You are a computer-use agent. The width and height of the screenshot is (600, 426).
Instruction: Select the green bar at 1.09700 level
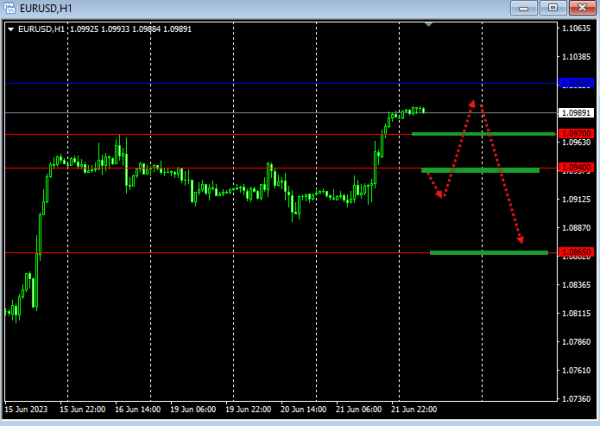(x=483, y=134)
